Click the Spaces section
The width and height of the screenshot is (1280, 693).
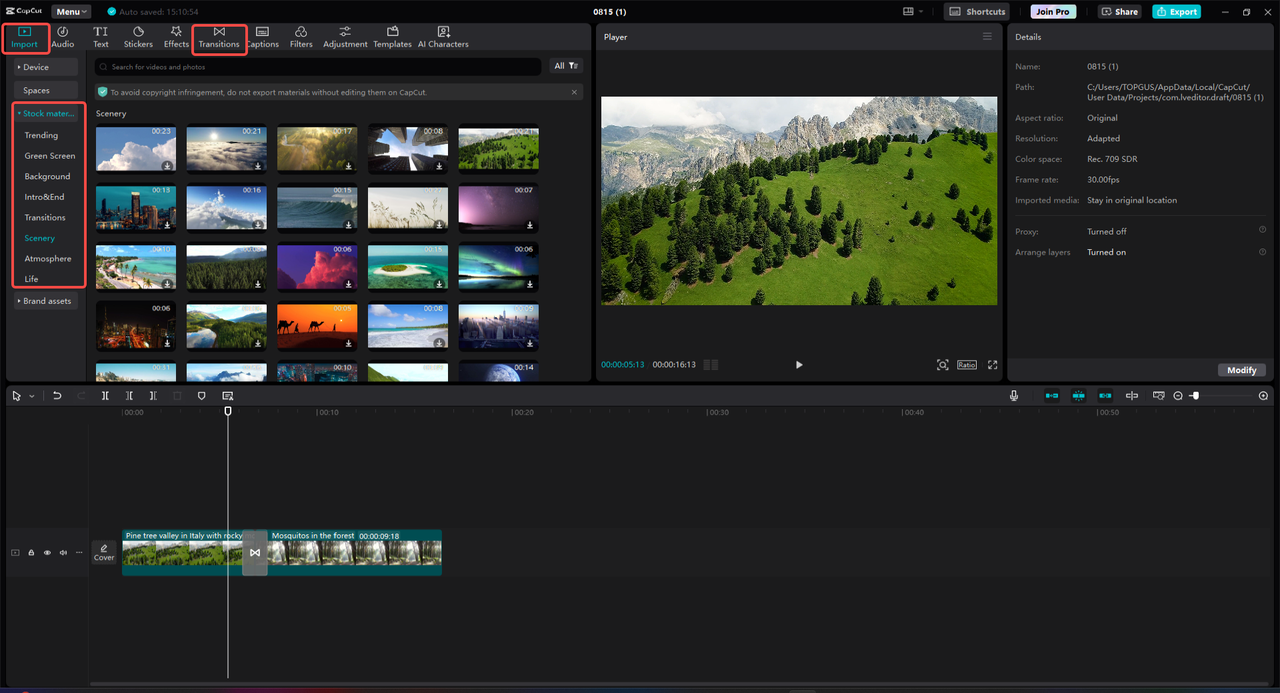46,90
